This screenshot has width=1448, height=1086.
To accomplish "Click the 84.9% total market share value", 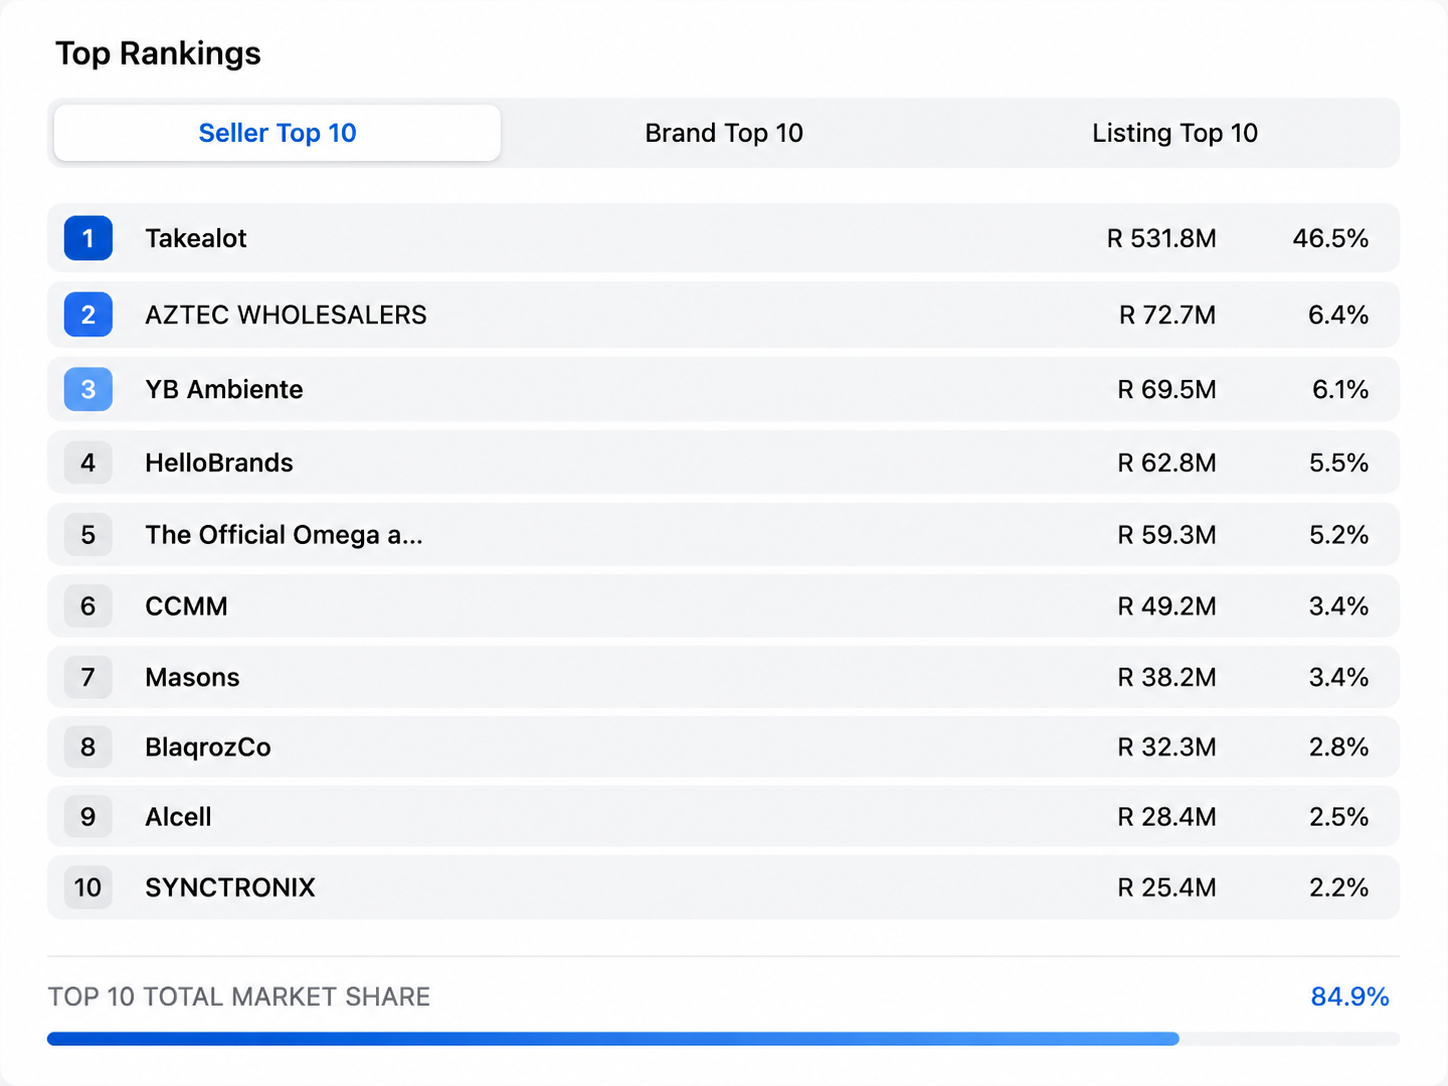I will coord(1350,997).
